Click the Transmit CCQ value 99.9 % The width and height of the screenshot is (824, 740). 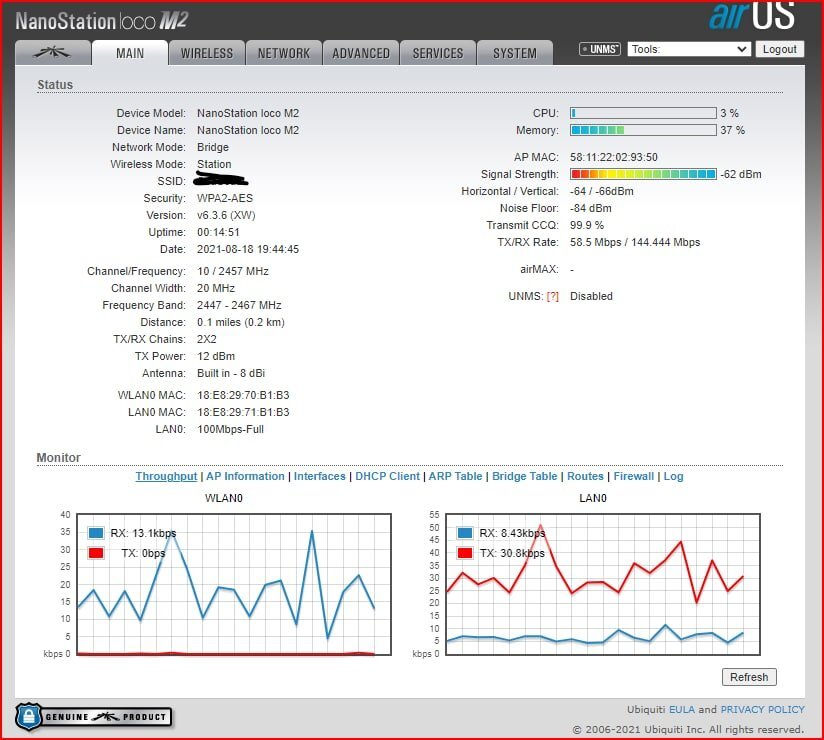tap(587, 225)
